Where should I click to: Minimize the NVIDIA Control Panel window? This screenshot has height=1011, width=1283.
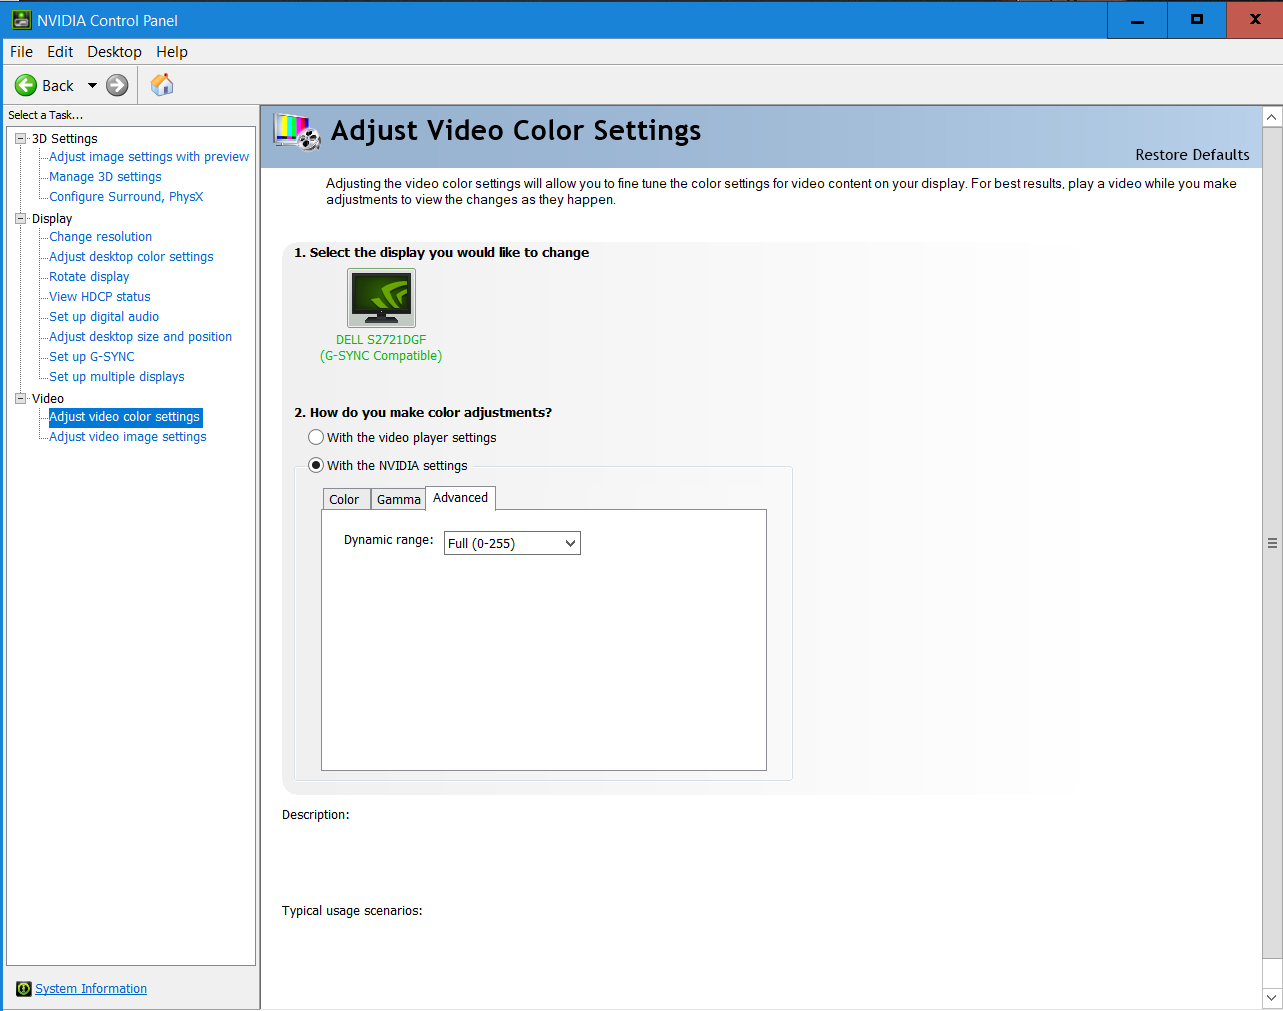click(1137, 20)
